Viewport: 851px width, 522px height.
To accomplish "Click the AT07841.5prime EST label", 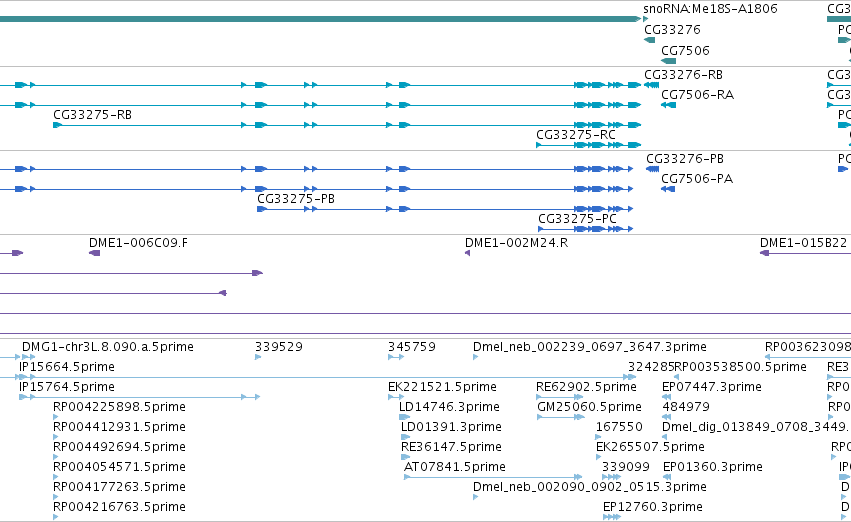I will (x=454, y=468).
